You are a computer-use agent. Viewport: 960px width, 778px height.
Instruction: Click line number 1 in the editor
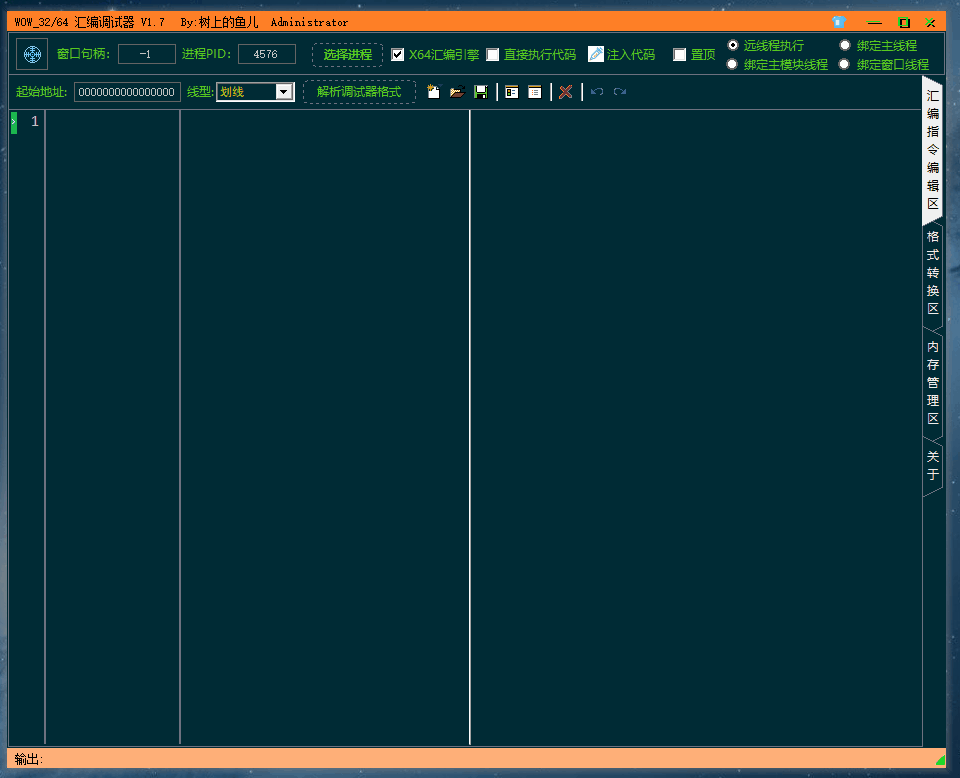pyautogui.click(x=35, y=122)
